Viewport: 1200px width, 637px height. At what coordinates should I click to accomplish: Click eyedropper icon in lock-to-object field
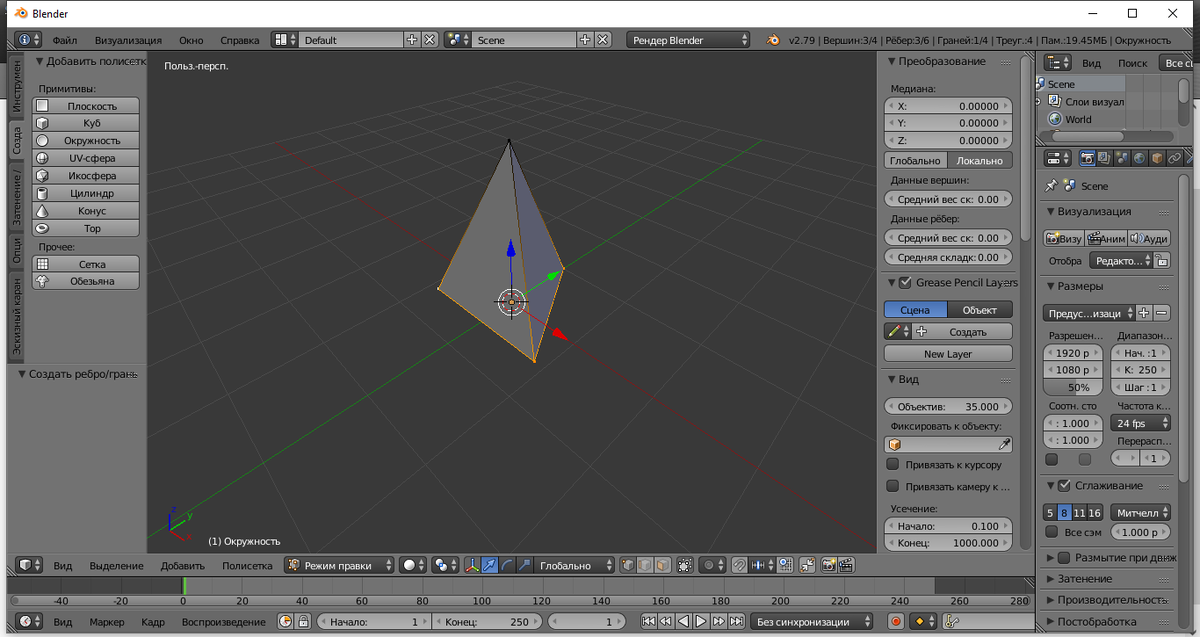coord(1004,444)
